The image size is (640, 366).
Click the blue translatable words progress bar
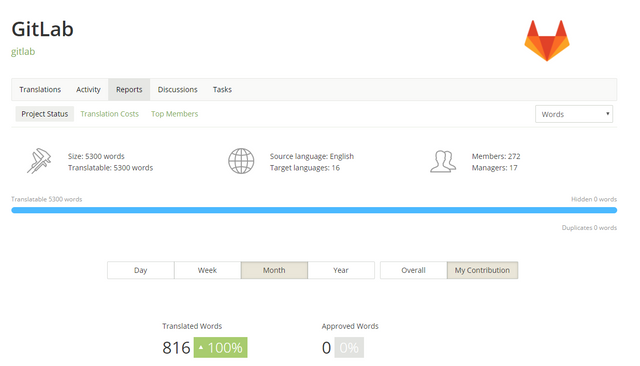click(314, 210)
